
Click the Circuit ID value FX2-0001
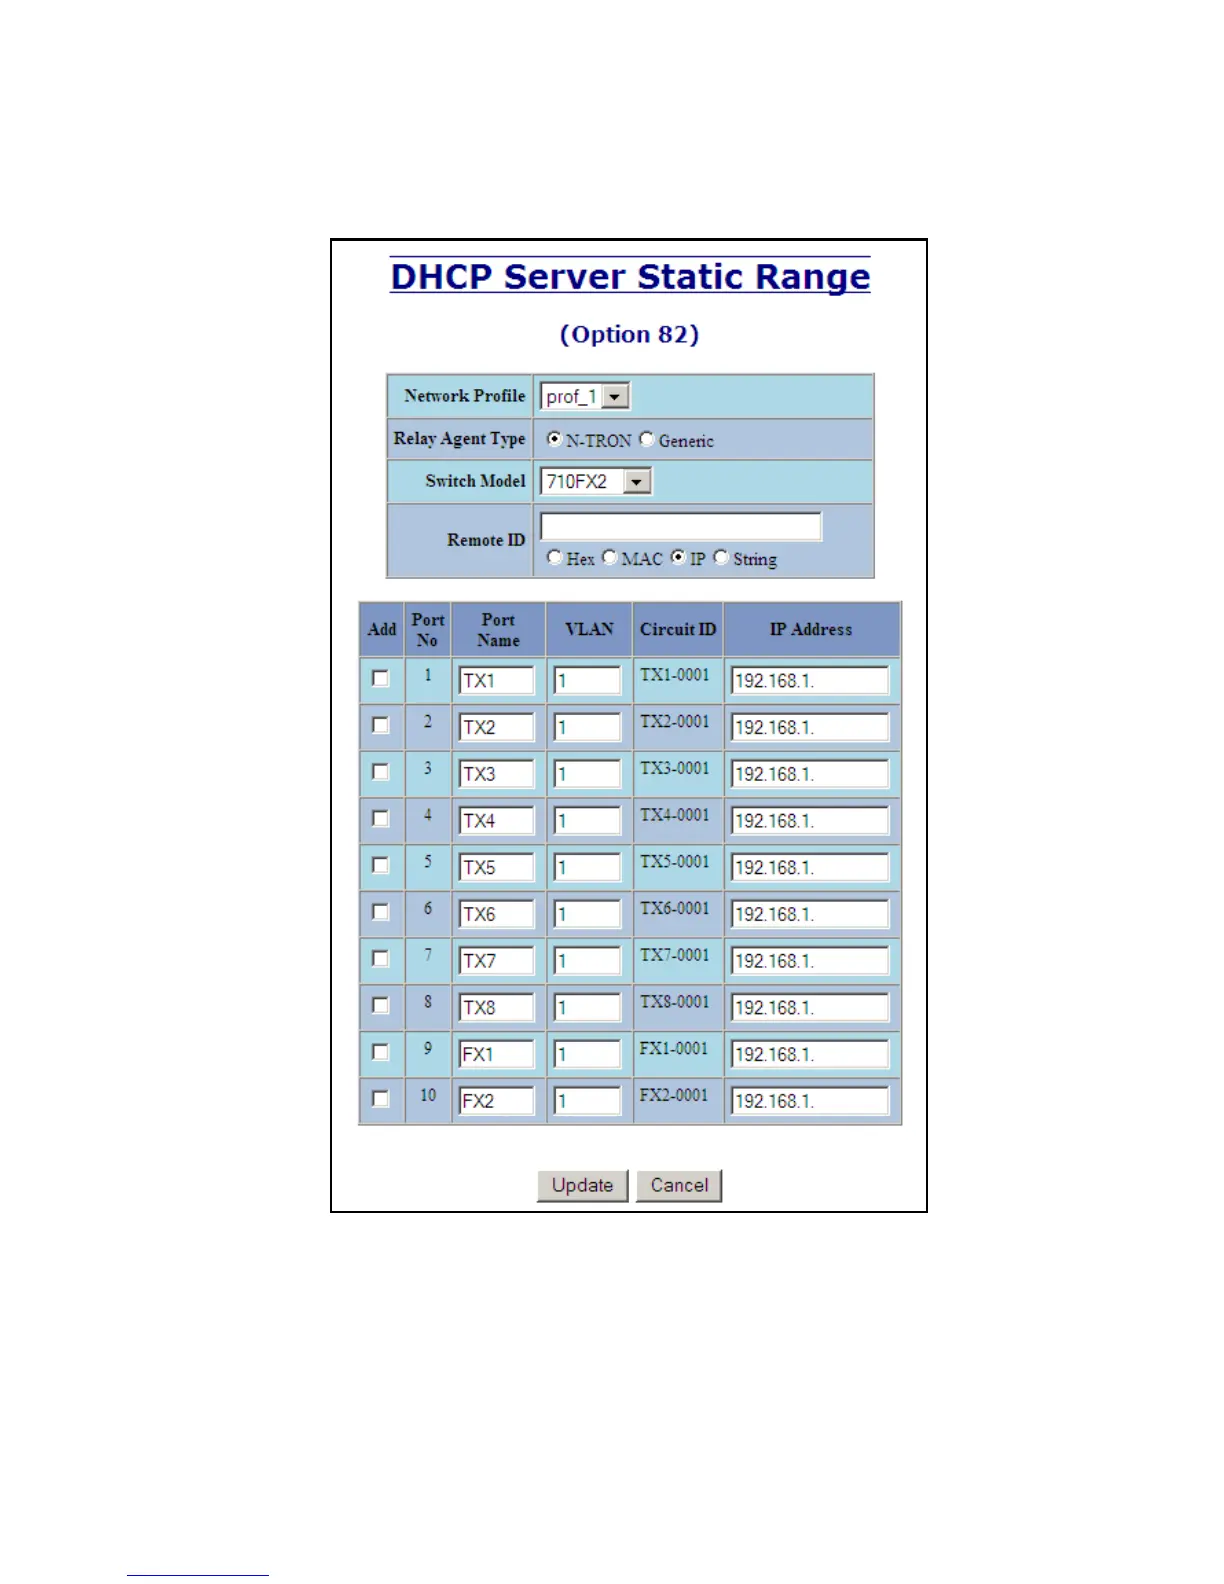pyautogui.click(x=674, y=1095)
